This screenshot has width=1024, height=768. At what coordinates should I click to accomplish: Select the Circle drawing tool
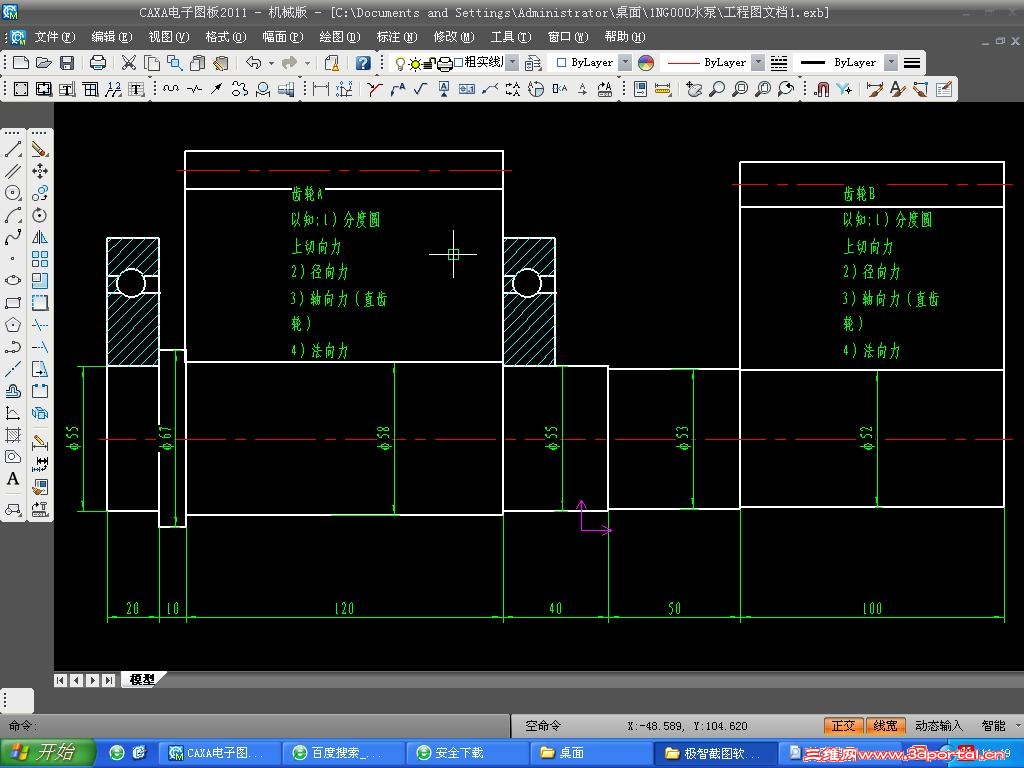(13, 193)
